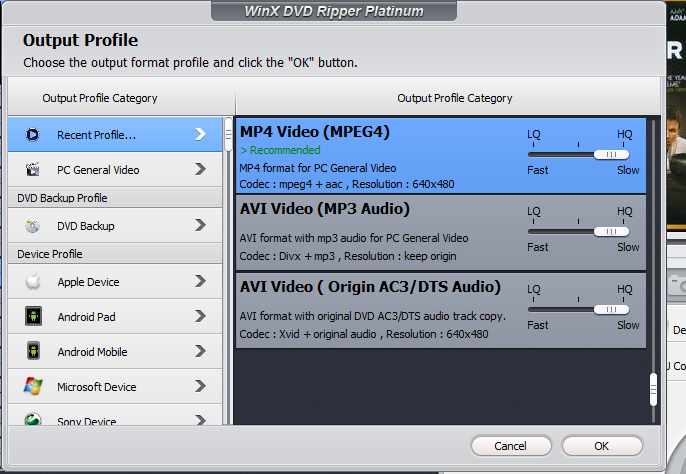This screenshot has height=474, width=686.
Task: Click the PC General Video clapperboard icon
Action: (33, 169)
